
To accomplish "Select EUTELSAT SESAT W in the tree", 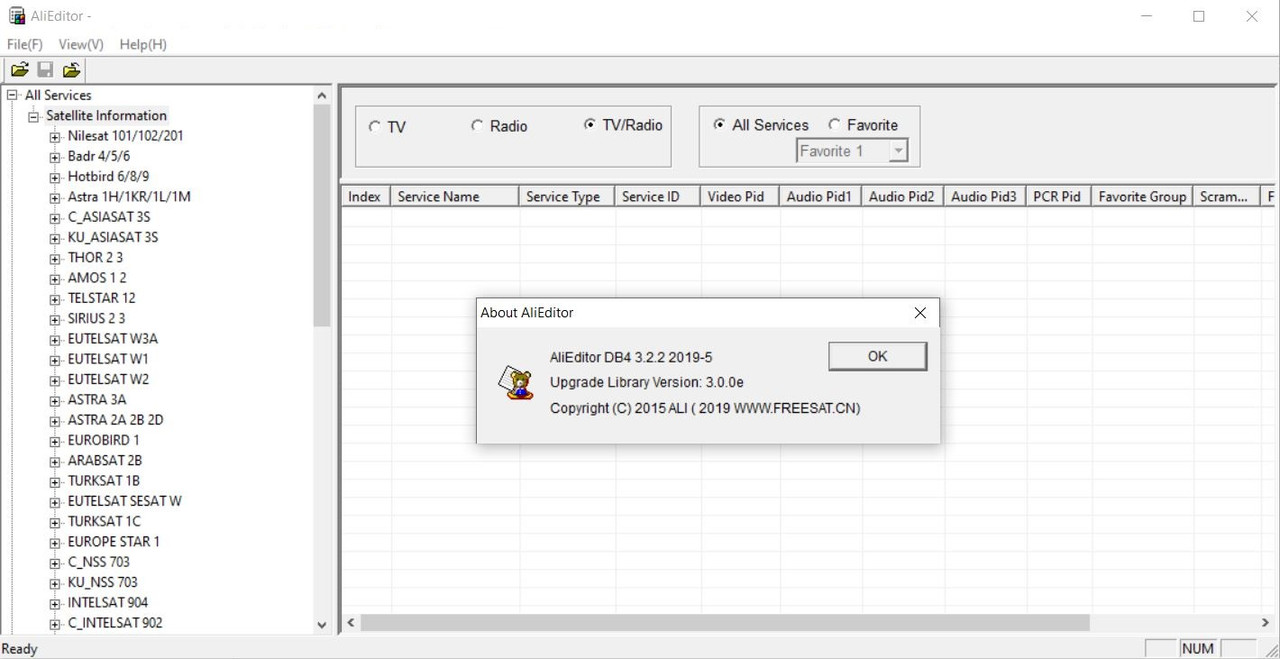I will tap(125, 501).
